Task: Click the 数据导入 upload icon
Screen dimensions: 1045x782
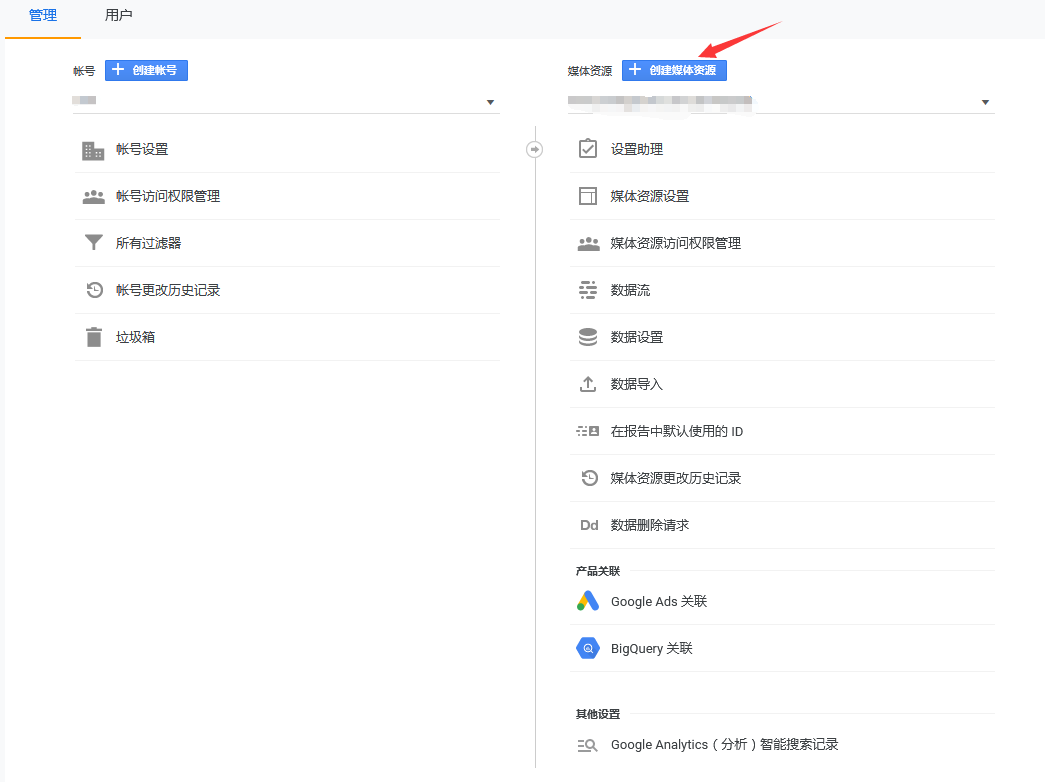Action: (x=588, y=384)
